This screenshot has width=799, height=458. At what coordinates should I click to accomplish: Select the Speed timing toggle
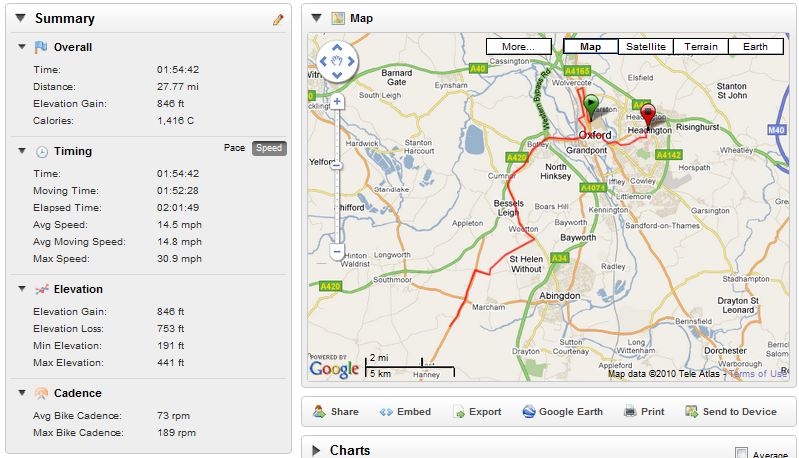click(x=269, y=148)
